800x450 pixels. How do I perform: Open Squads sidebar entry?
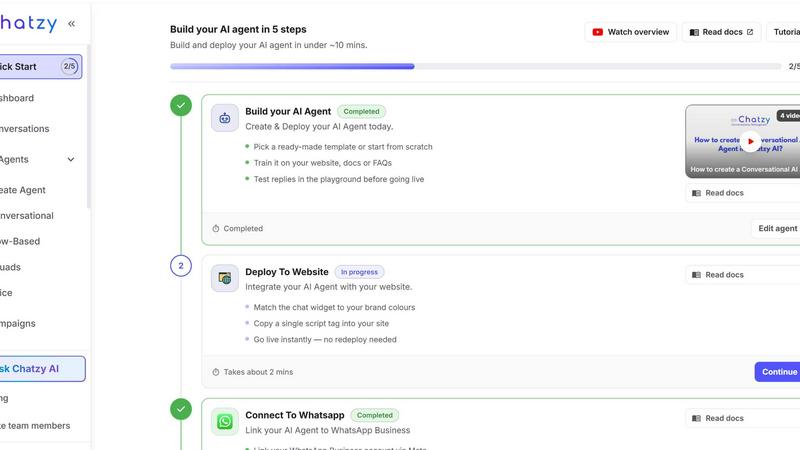coord(10,267)
